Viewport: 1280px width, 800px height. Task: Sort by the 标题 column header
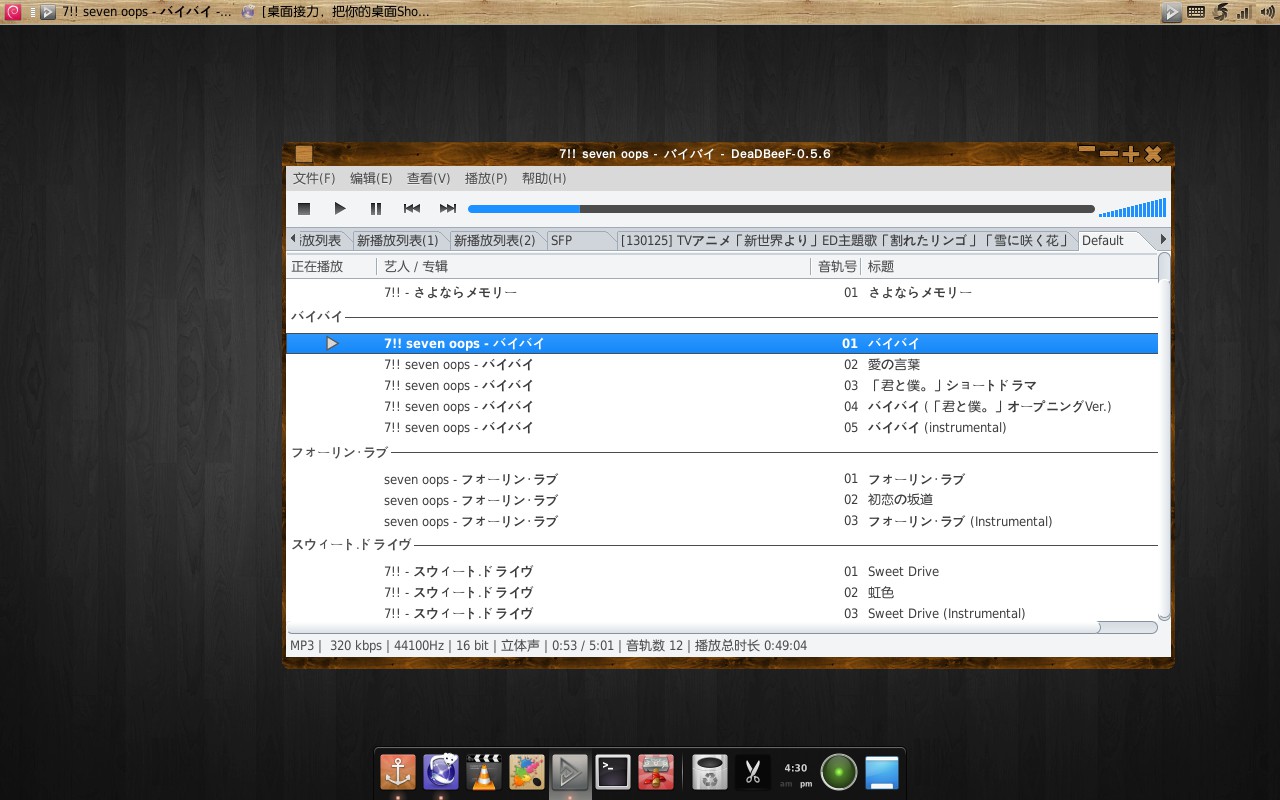point(1010,266)
